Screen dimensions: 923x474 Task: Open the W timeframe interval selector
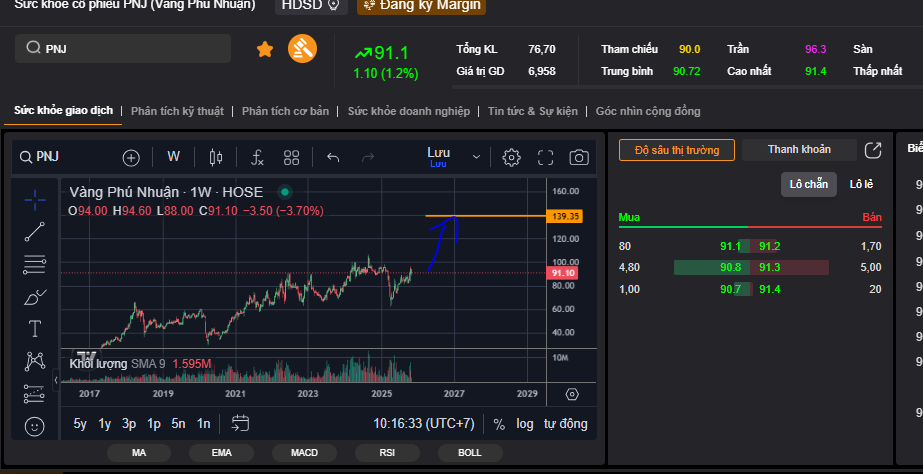[x=173, y=157]
